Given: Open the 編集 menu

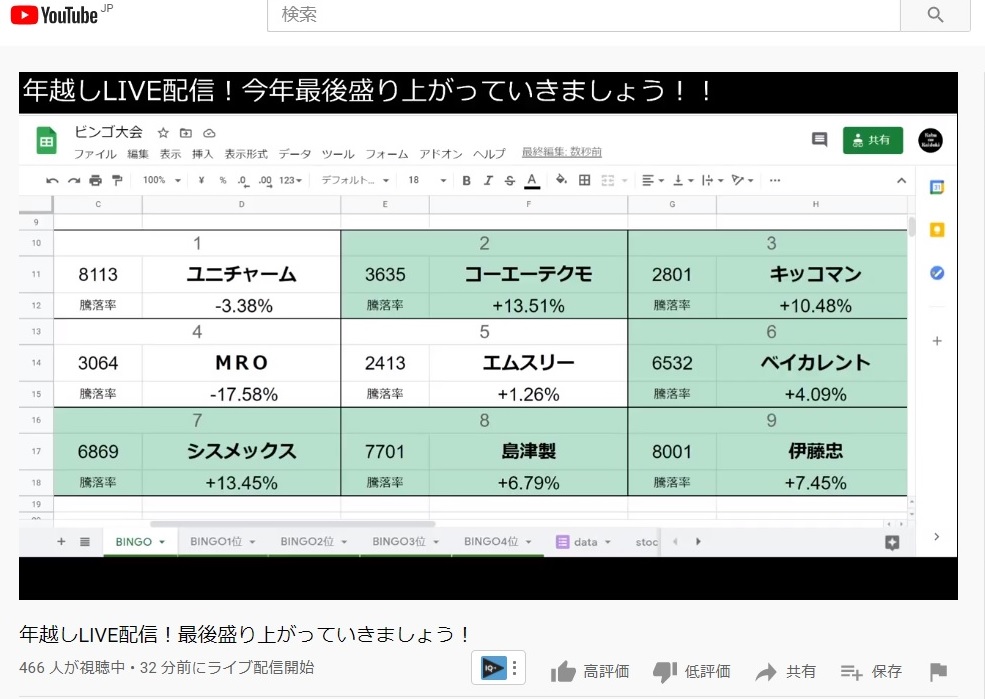Looking at the screenshot, I should coord(138,154).
